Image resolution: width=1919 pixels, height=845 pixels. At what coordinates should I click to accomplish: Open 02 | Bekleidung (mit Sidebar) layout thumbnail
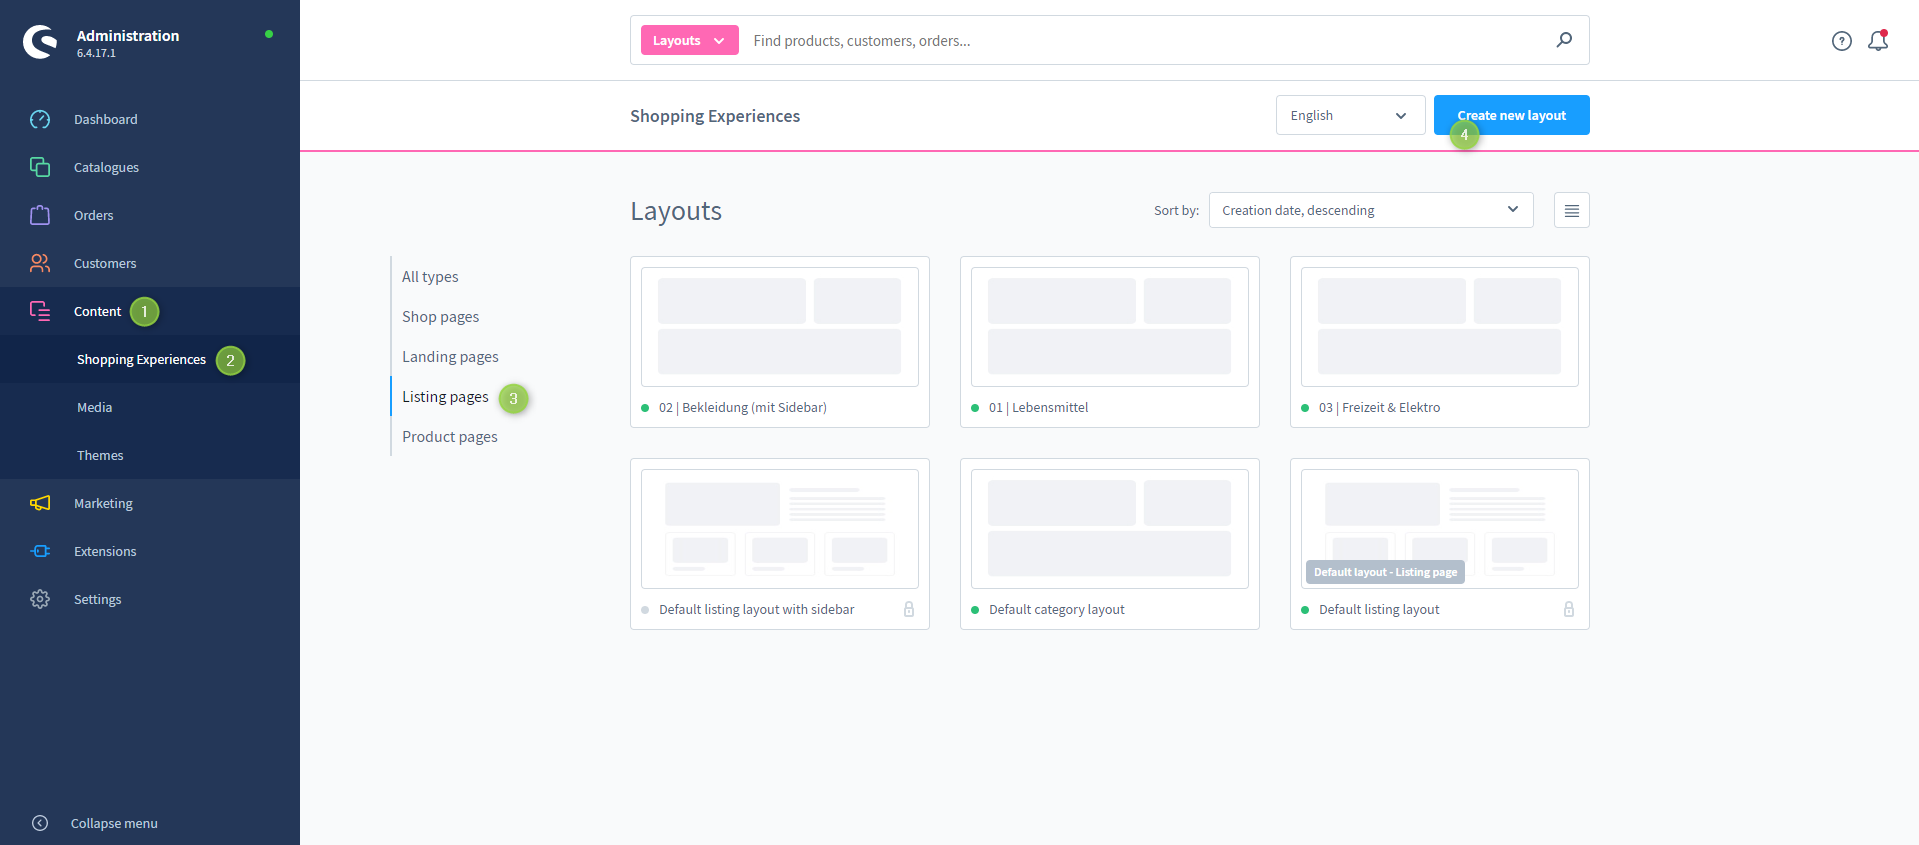click(x=780, y=327)
